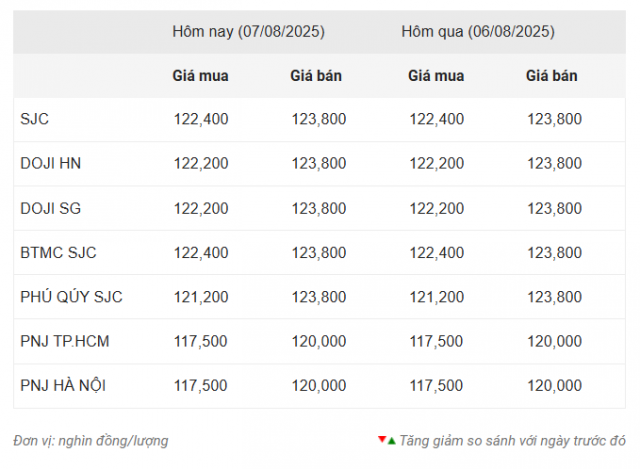
Task: Click today's Giá bán column header
Action: pos(316,76)
